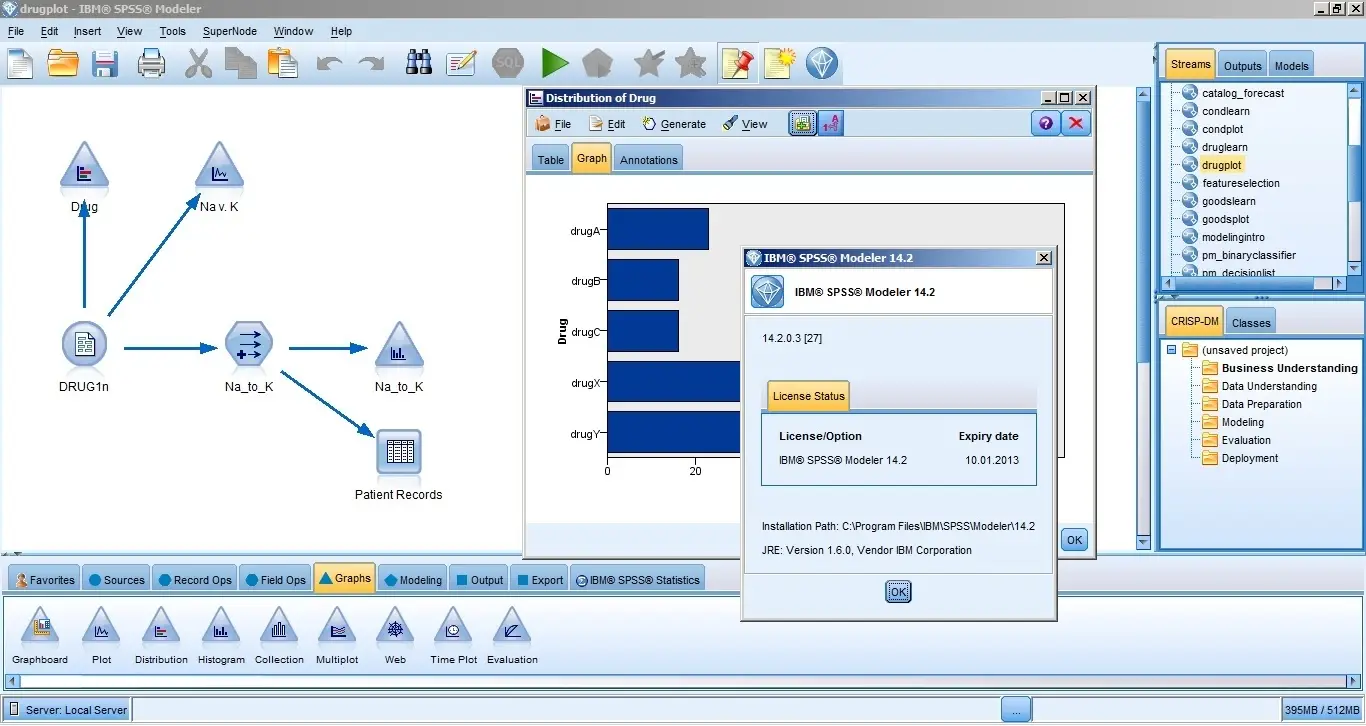Click OK in the Distribution of Drug window
The image size is (1366, 726).
point(1074,540)
